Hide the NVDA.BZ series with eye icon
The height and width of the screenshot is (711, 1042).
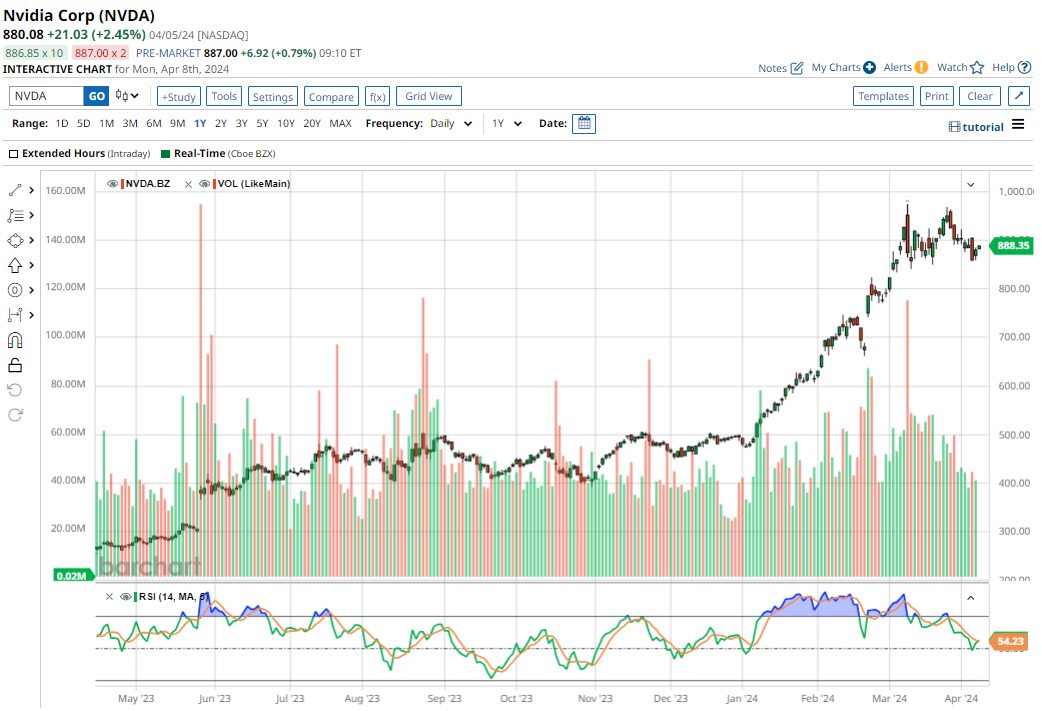(113, 184)
